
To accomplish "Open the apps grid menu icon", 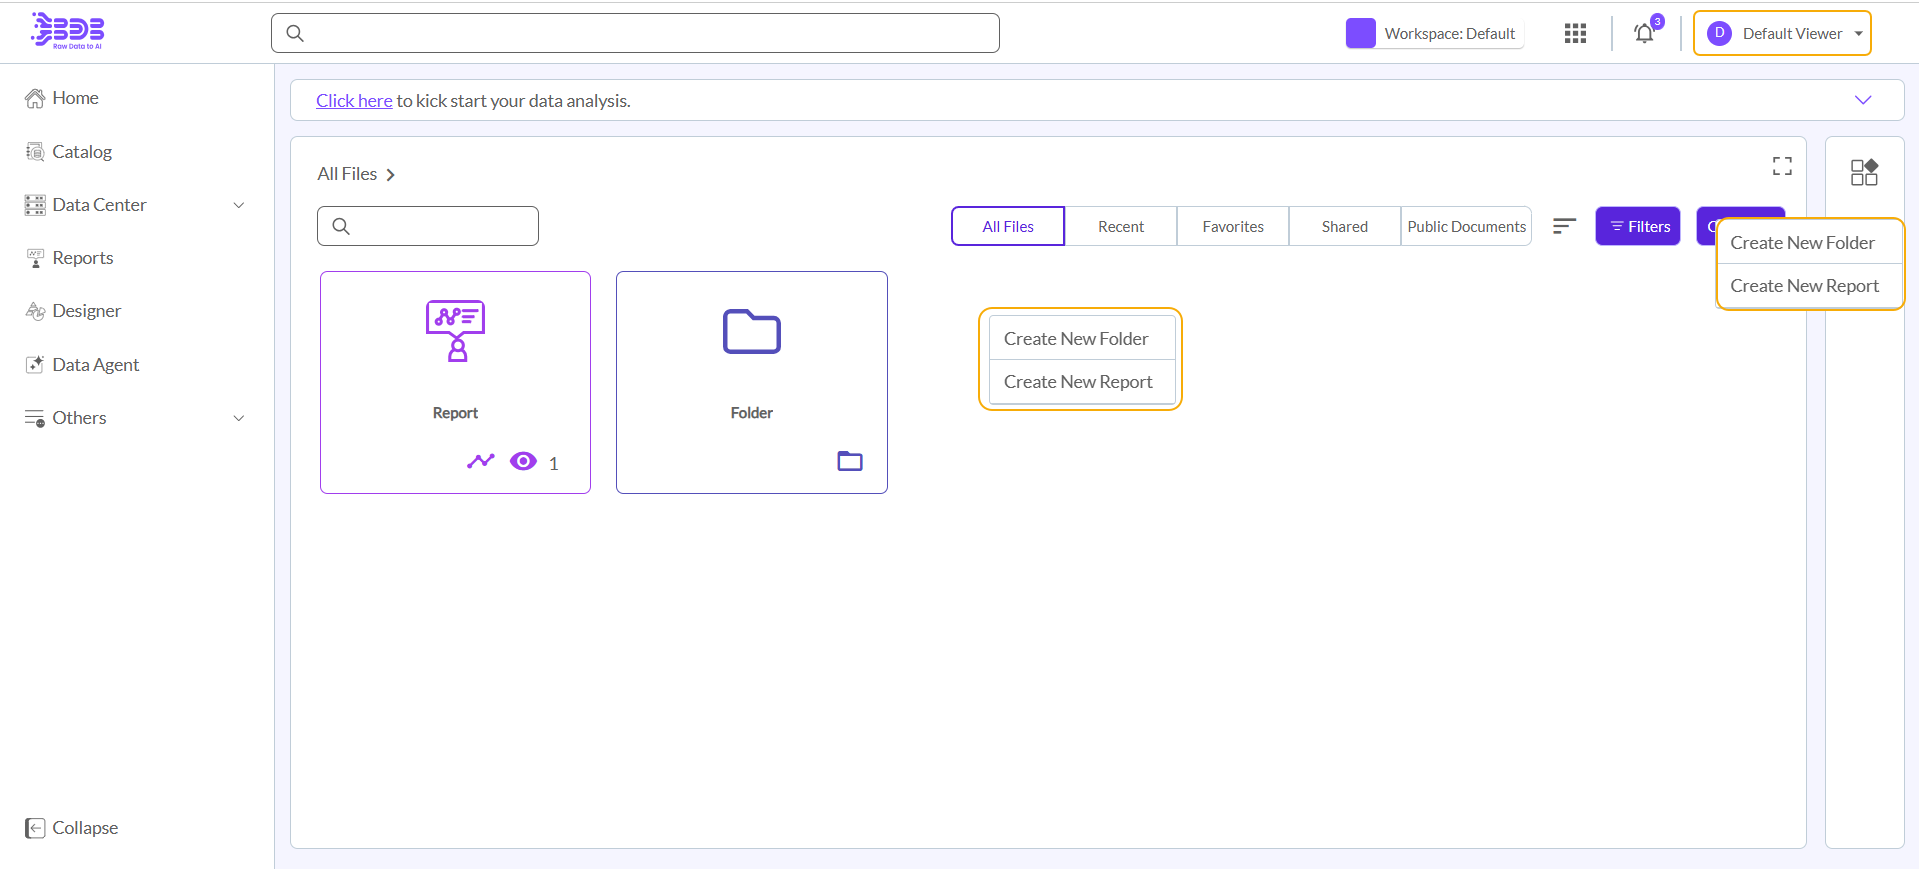I will 1575,34.
